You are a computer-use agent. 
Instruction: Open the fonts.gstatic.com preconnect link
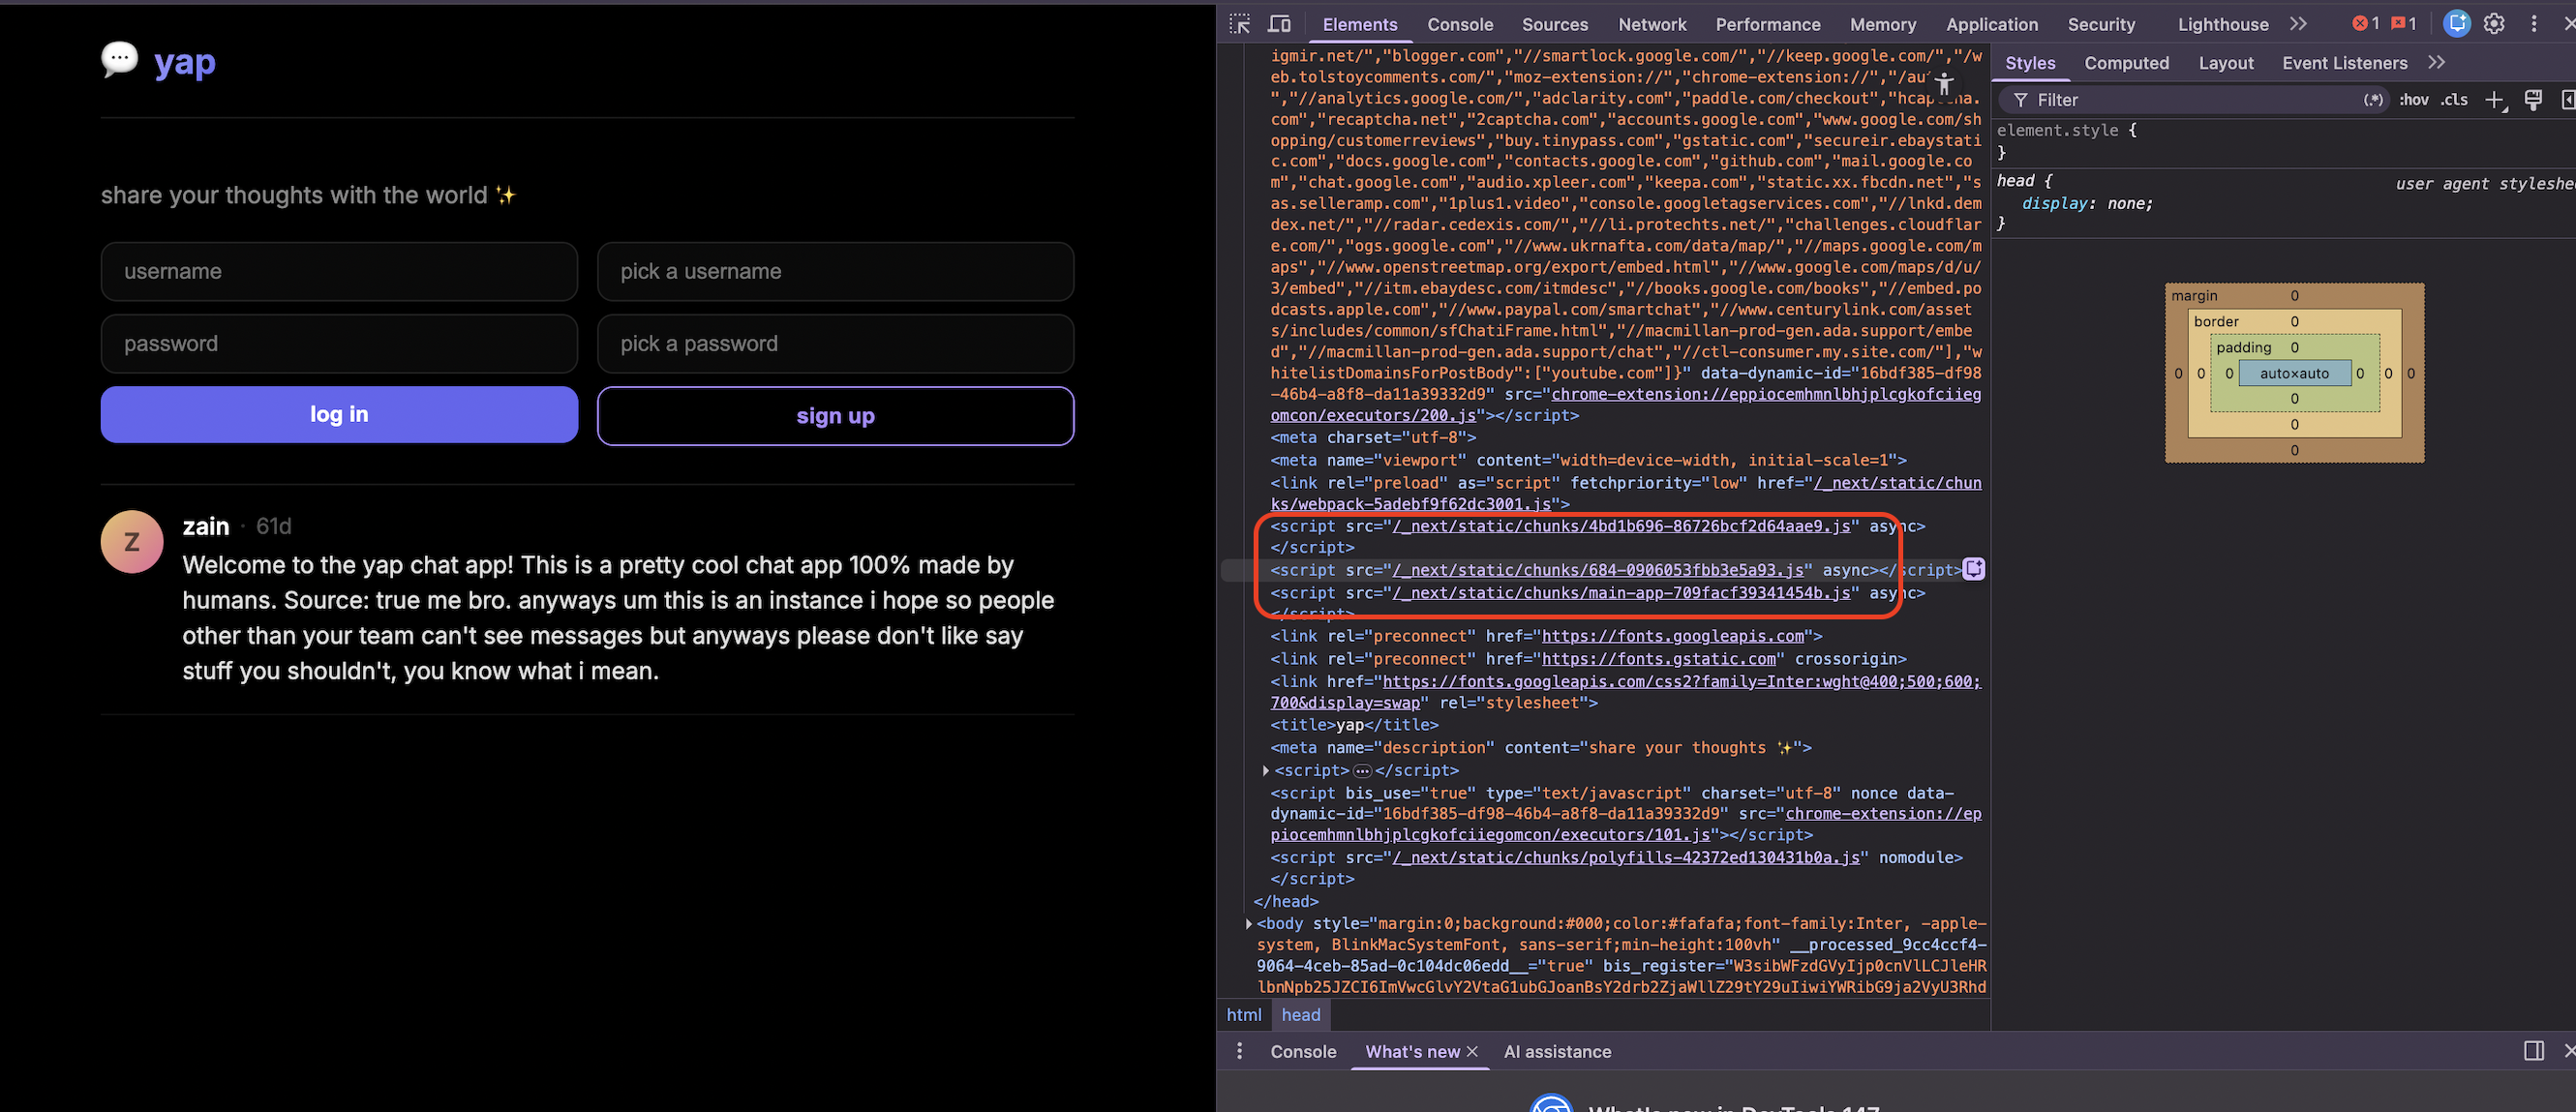click(1659, 659)
